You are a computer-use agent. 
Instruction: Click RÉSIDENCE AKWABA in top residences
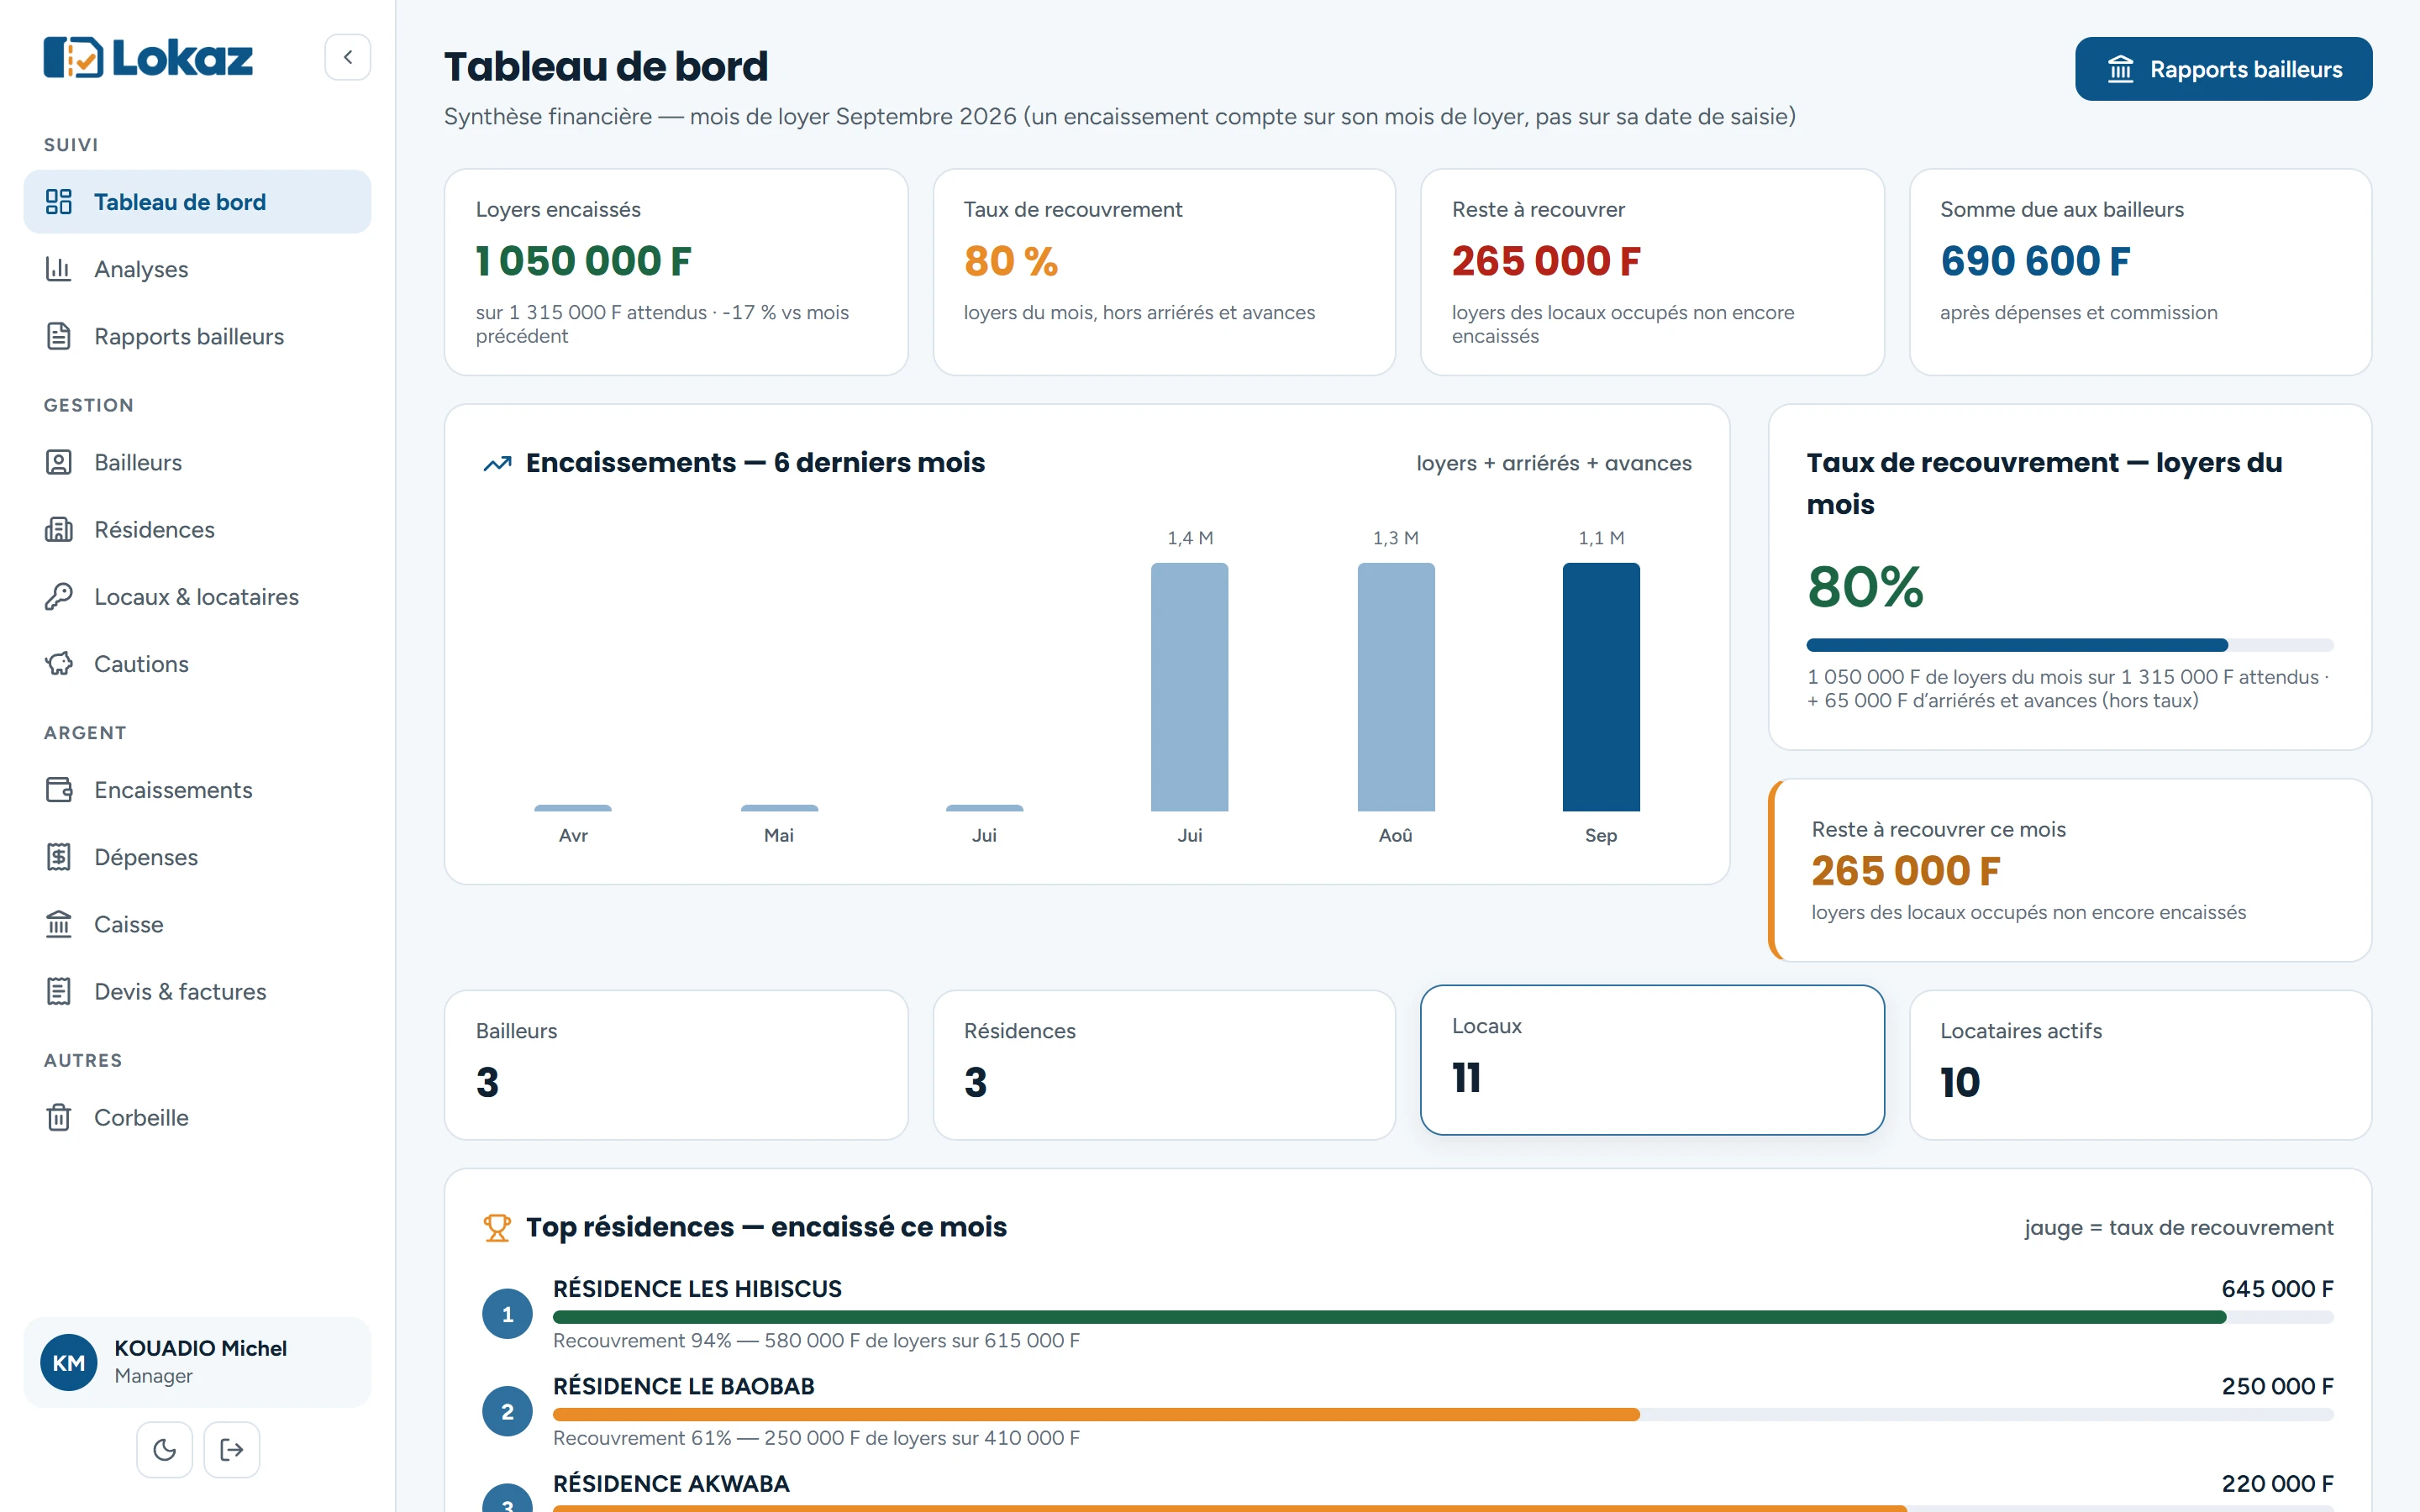[671, 1483]
